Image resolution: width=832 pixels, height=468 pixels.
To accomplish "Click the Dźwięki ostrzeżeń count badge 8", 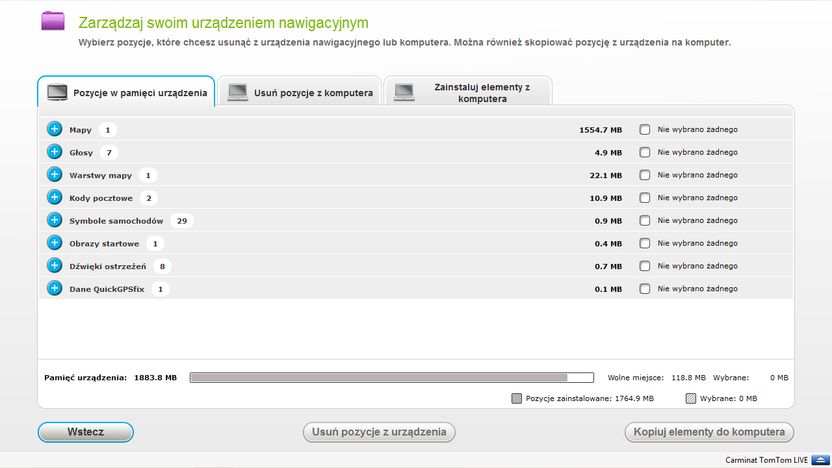I will pos(162,266).
